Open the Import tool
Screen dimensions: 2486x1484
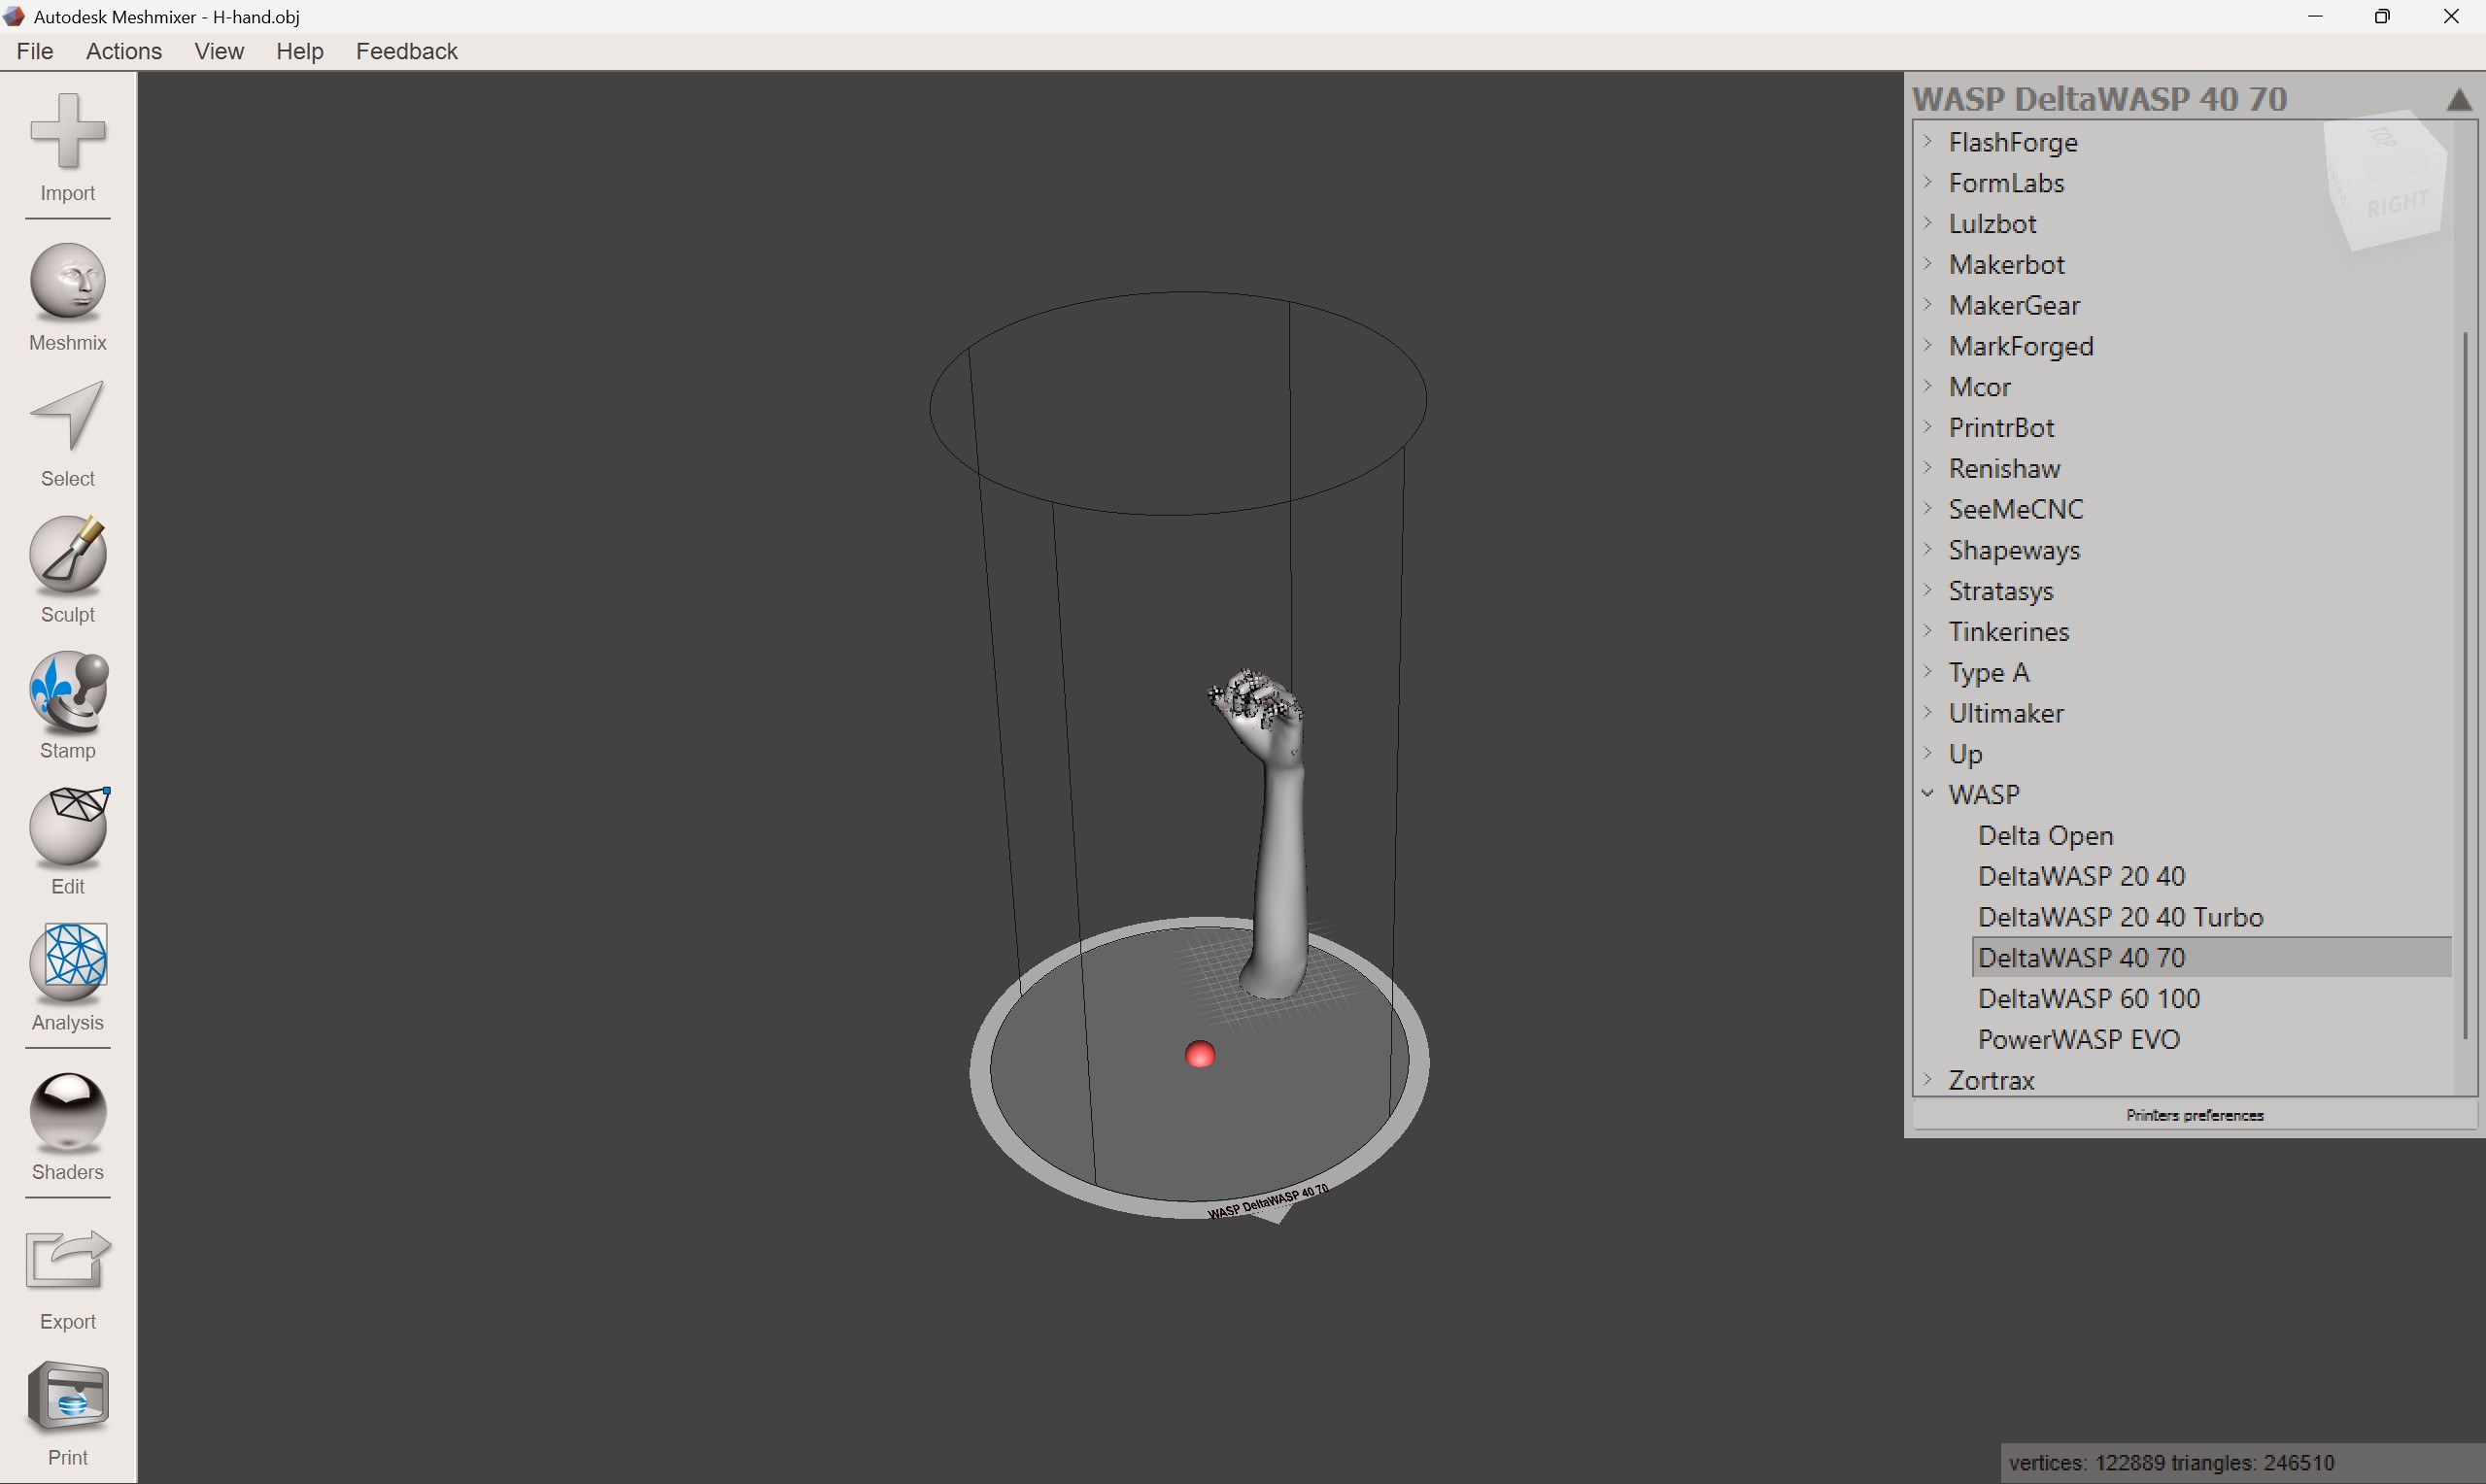(68, 147)
